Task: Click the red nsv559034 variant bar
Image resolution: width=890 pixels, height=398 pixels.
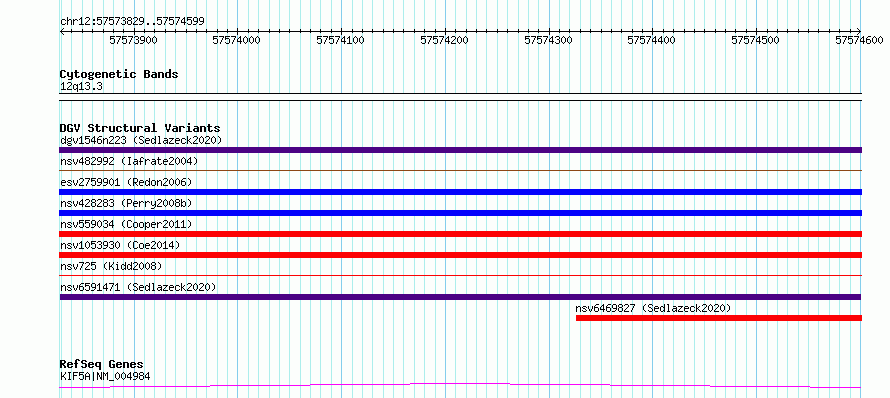Action: [460, 234]
